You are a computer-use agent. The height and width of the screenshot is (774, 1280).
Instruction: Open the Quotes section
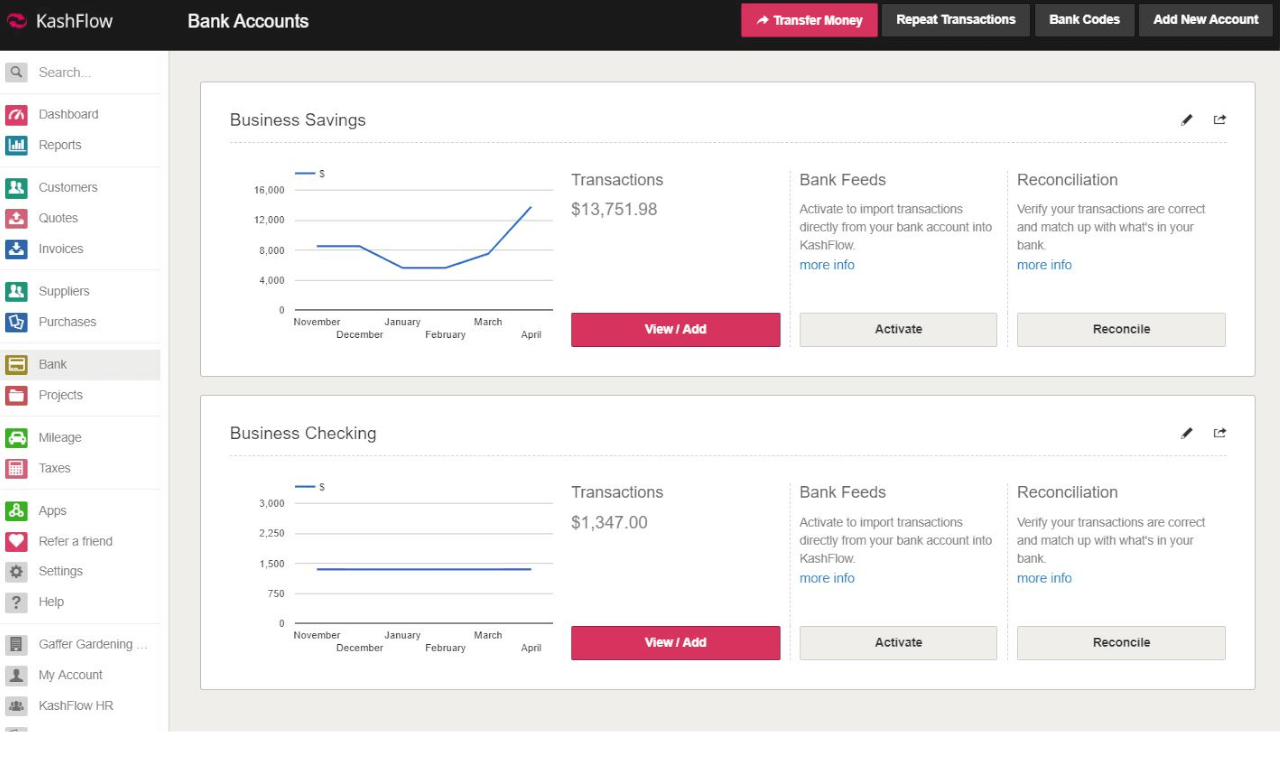click(58, 218)
